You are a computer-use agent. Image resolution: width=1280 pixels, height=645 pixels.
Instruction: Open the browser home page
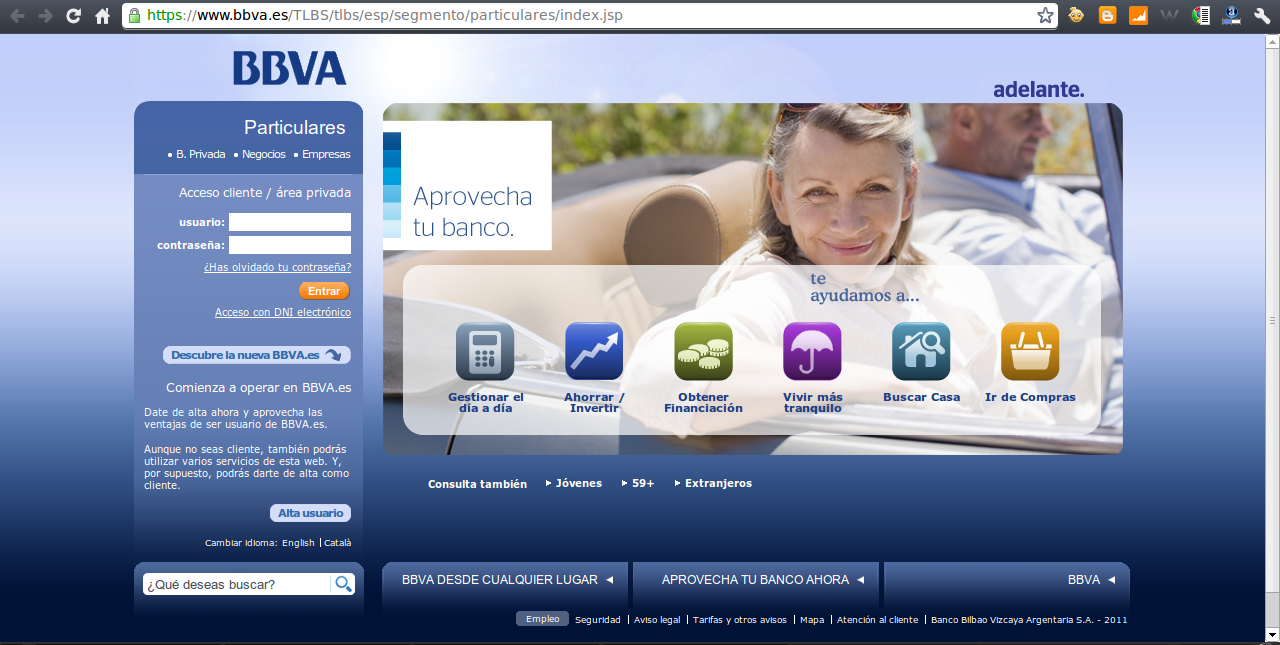click(x=102, y=15)
